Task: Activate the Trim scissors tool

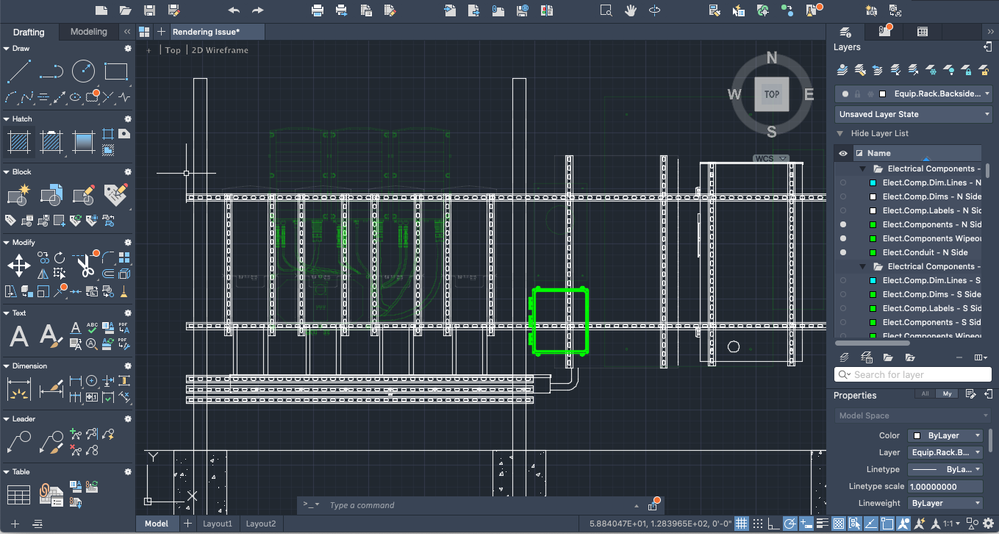Action: tap(86, 266)
